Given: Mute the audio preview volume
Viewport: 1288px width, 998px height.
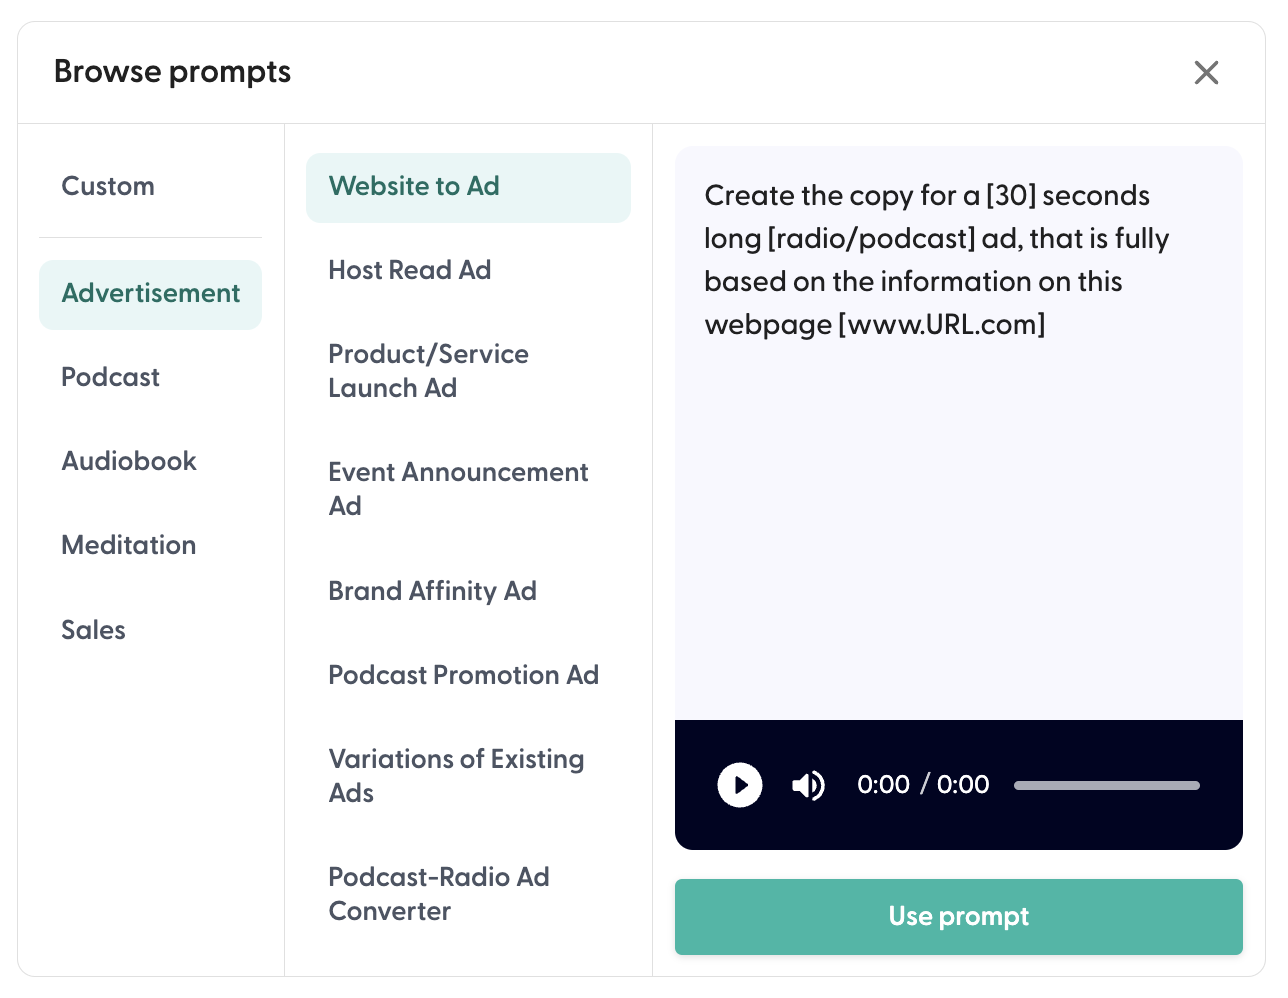Looking at the screenshot, I should click(808, 785).
